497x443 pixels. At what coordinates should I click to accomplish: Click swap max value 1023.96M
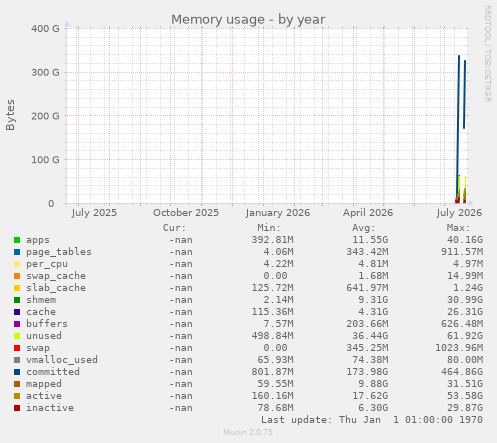[x=459, y=348]
